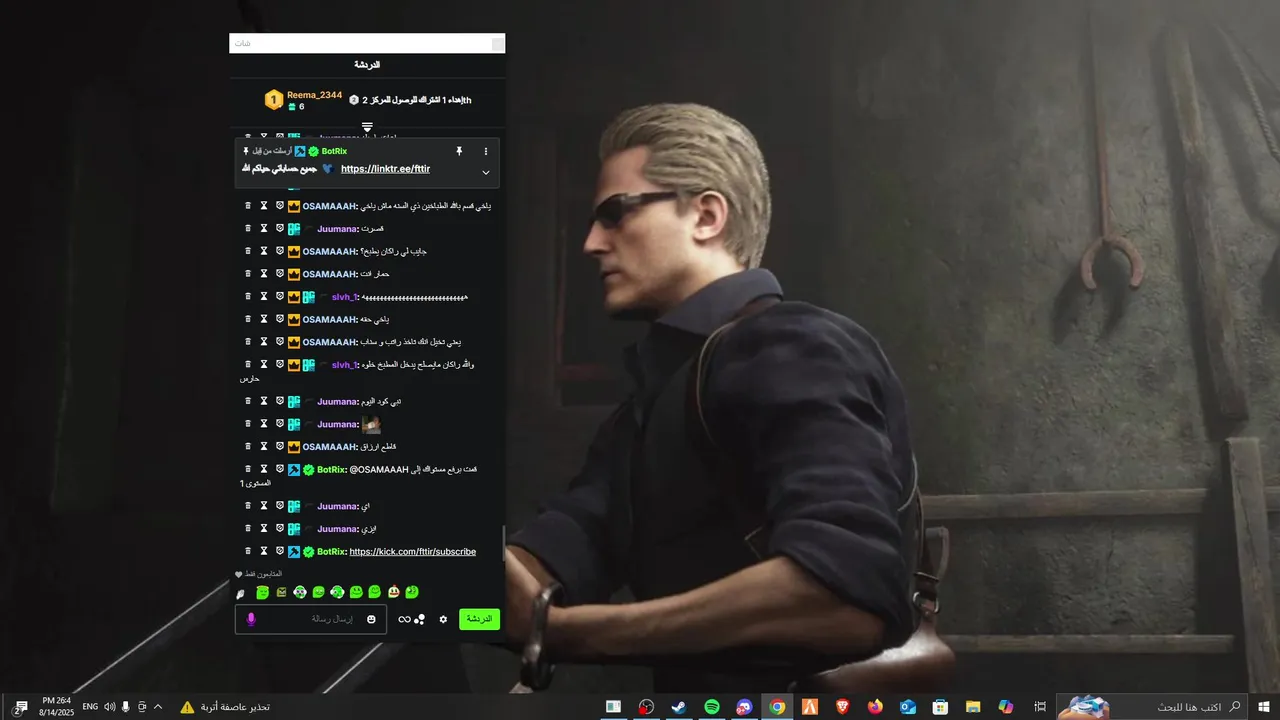
Task: Open Outlook from the taskbar
Action: pyautogui.click(x=908, y=707)
